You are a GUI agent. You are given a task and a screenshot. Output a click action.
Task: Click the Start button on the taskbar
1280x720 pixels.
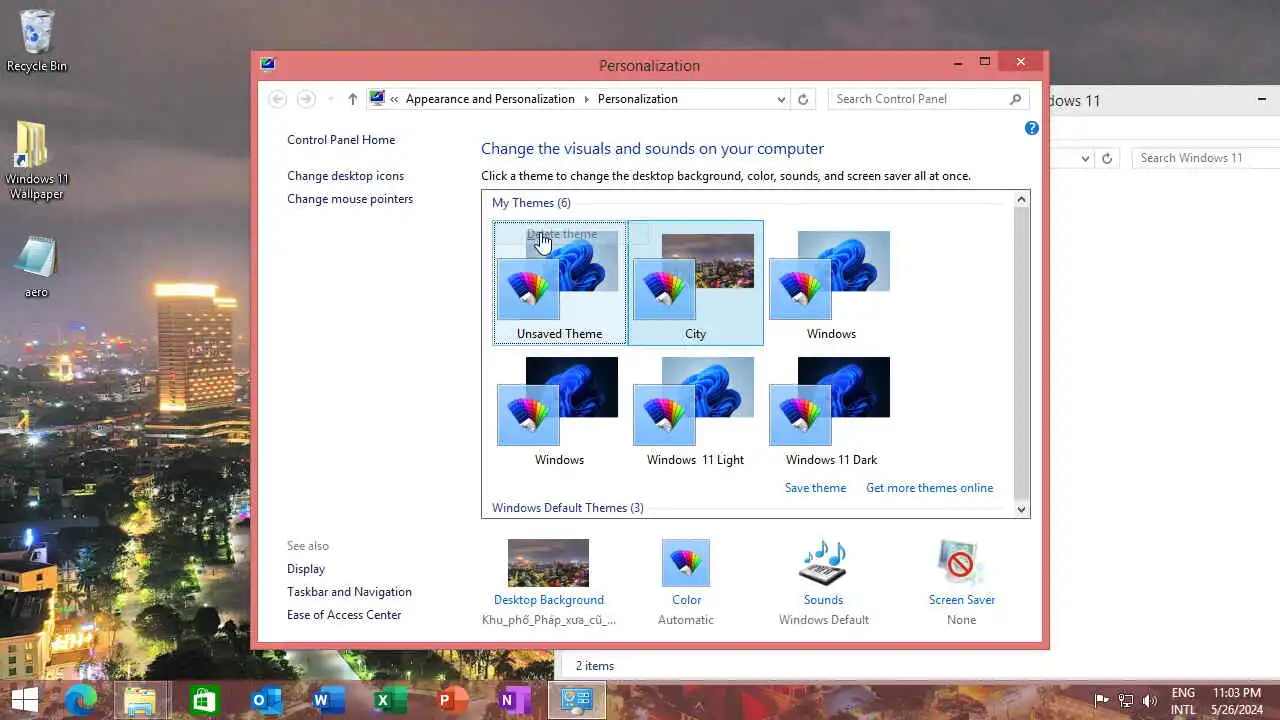[24, 700]
